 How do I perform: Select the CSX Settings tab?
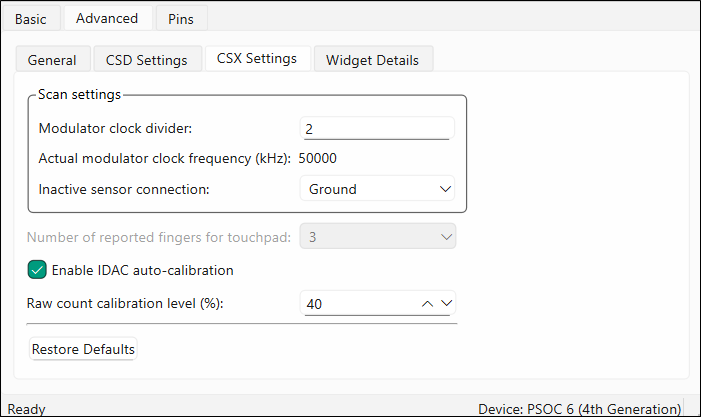click(x=257, y=59)
